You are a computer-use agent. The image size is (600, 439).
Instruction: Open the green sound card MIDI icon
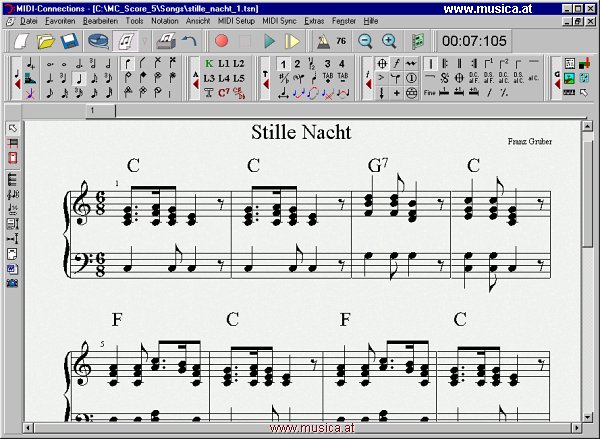(x=418, y=41)
